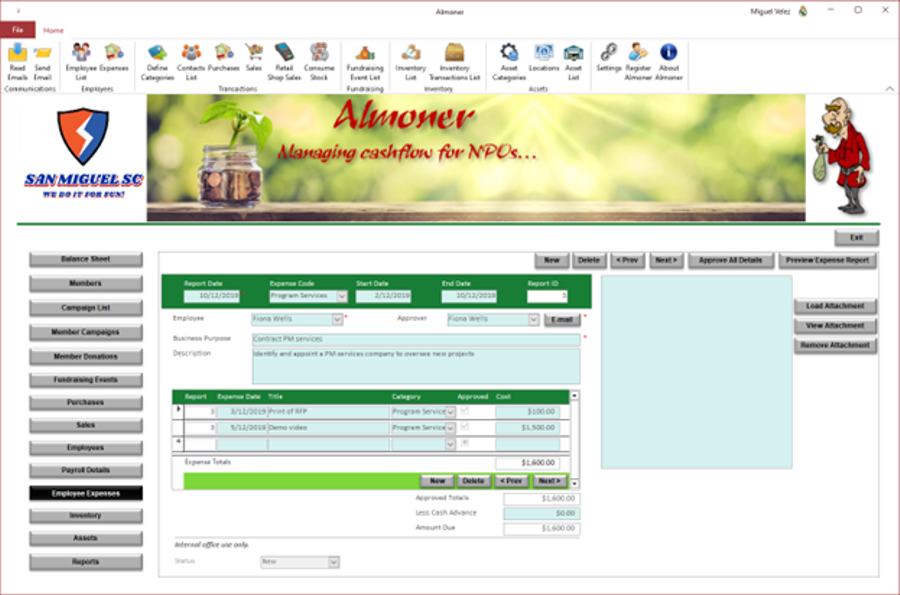Screen dimensions: 900x595
Task: Click the top New report button
Action: (552, 260)
